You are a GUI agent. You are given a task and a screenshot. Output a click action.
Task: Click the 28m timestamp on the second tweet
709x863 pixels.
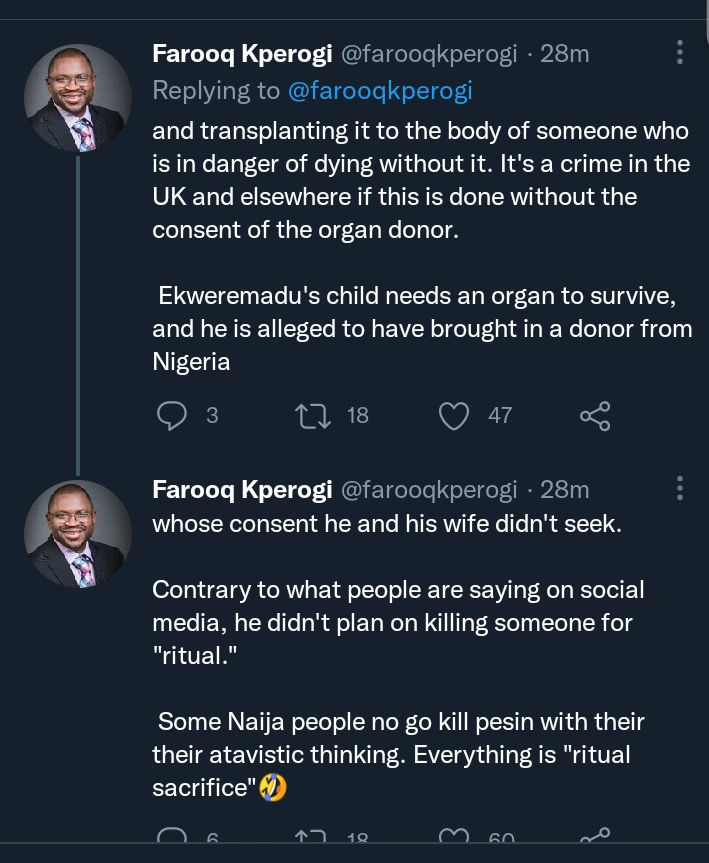pos(564,490)
